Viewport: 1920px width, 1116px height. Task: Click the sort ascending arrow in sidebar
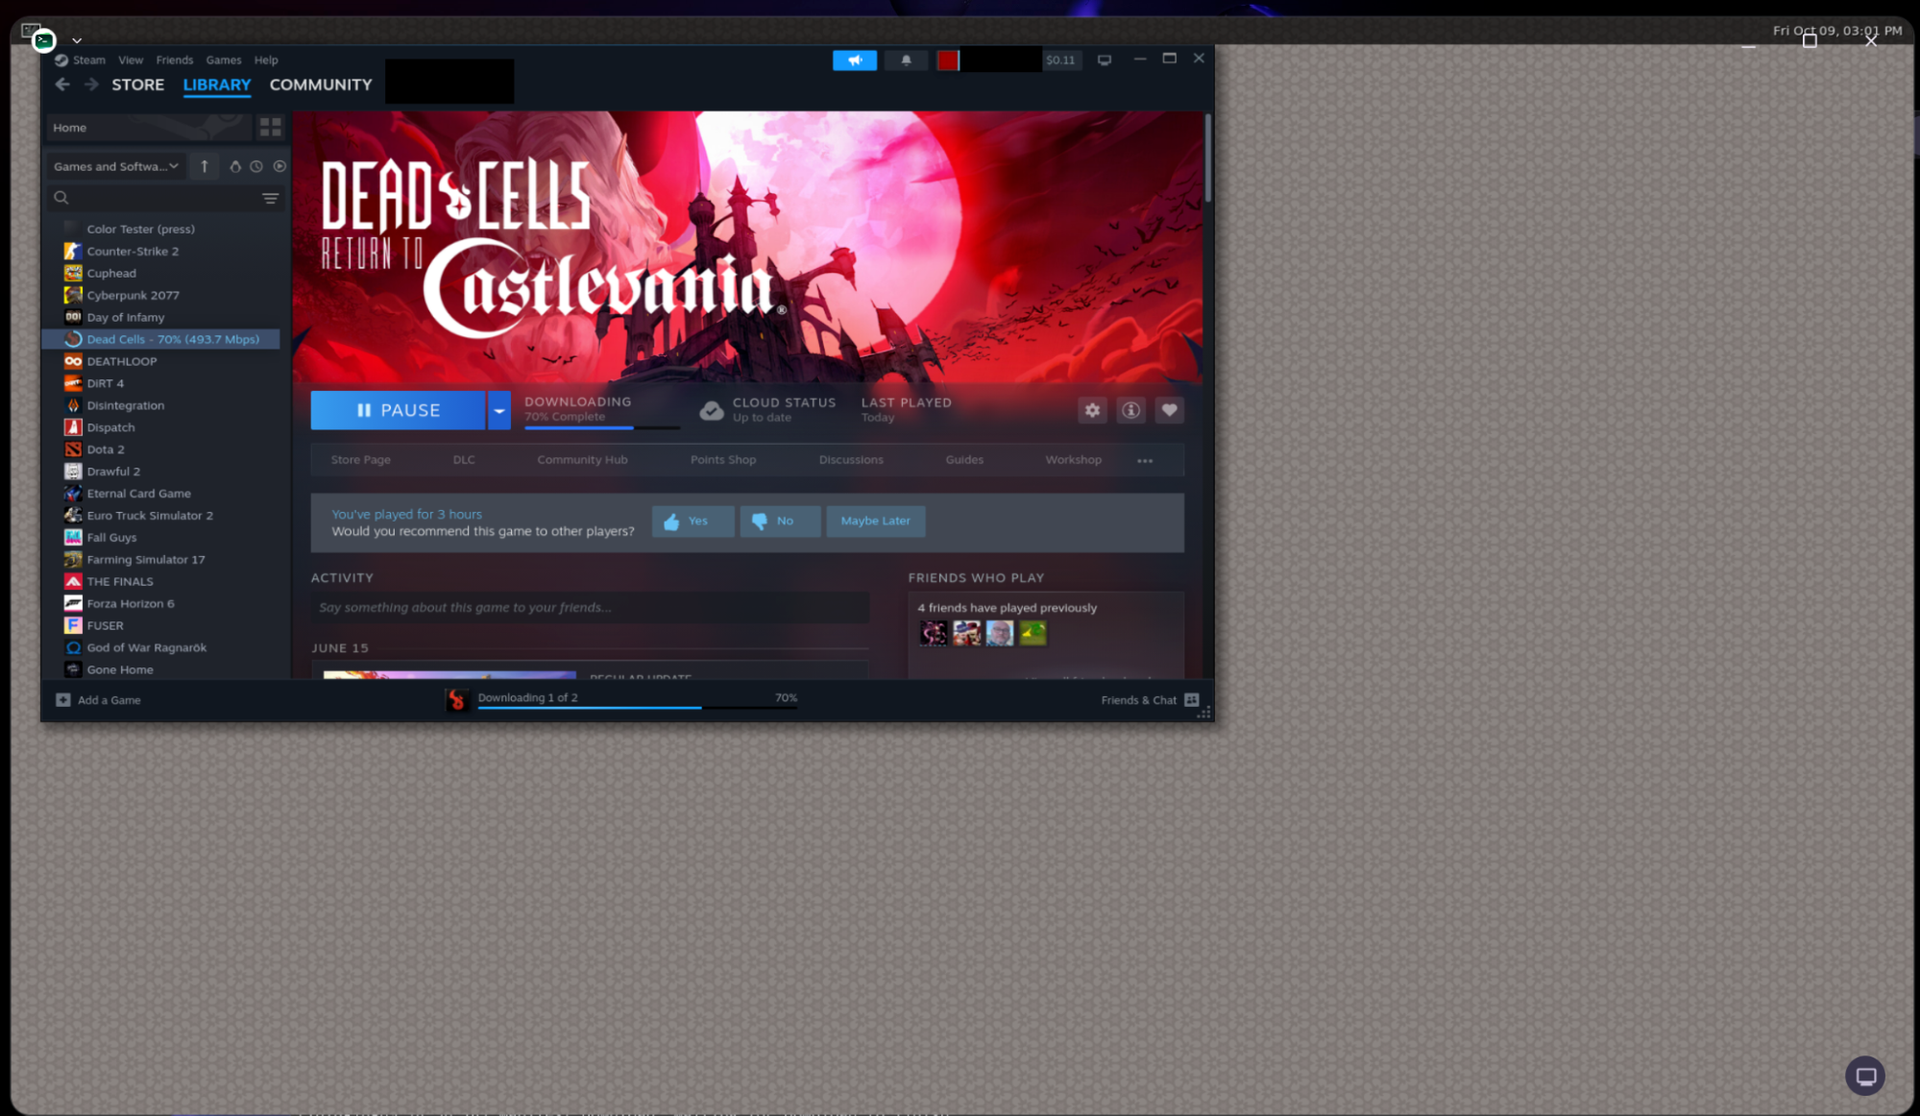204,166
